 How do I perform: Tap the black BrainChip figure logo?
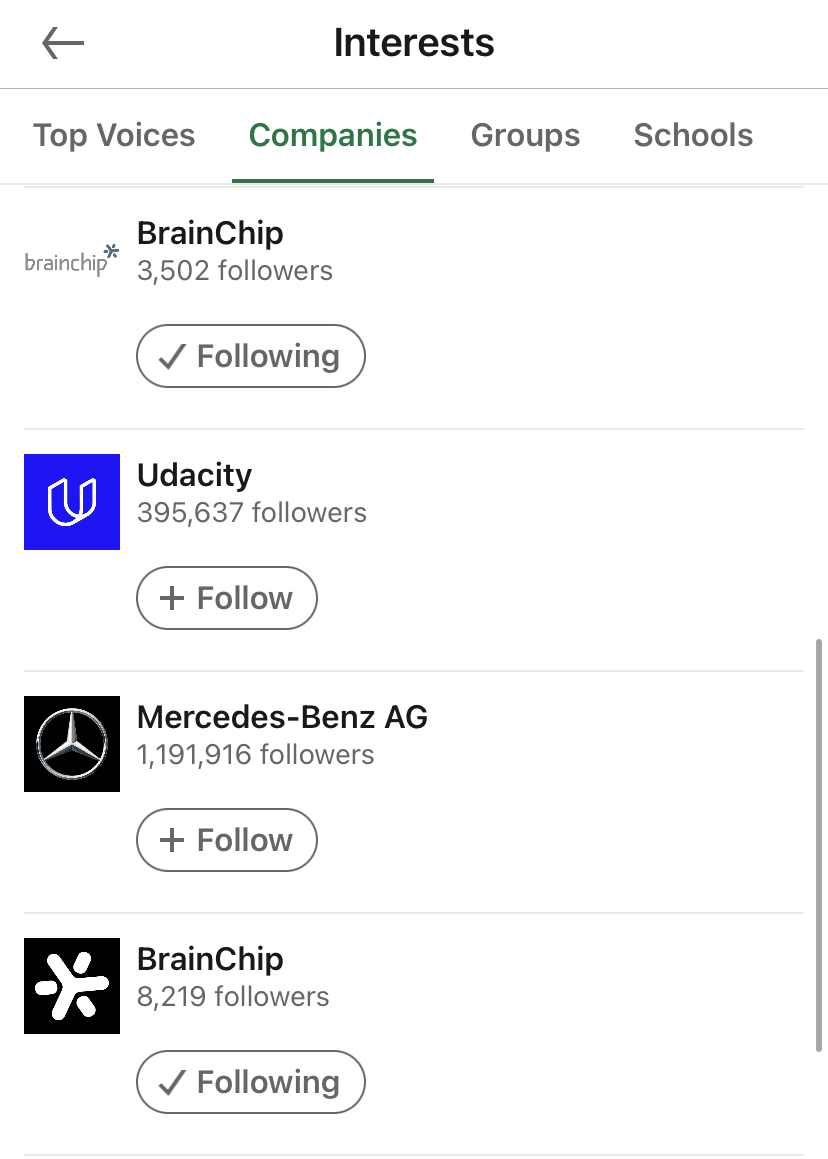pyautogui.click(x=72, y=986)
